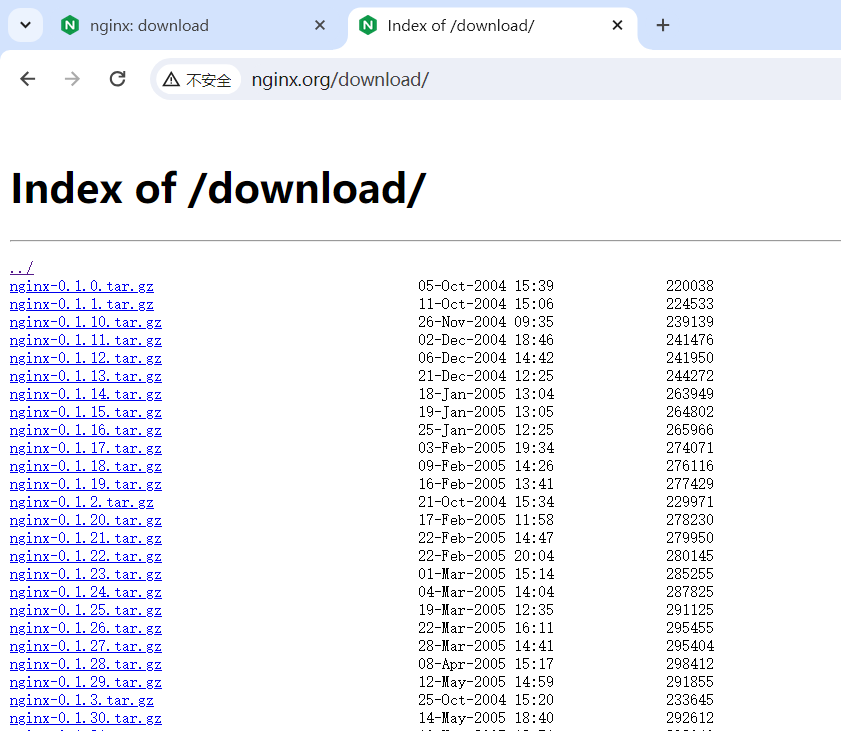Open a new browser tab
This screenshot has height=731, width=841.
(663, 25)
